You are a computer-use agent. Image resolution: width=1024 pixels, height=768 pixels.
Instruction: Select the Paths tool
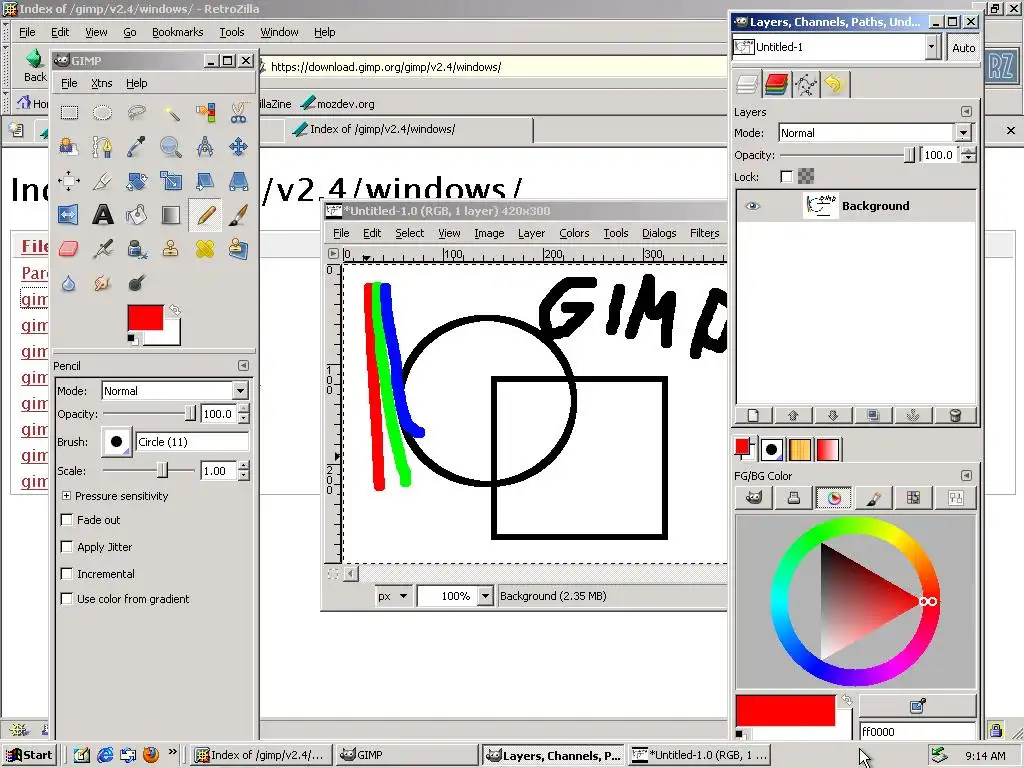103,146
